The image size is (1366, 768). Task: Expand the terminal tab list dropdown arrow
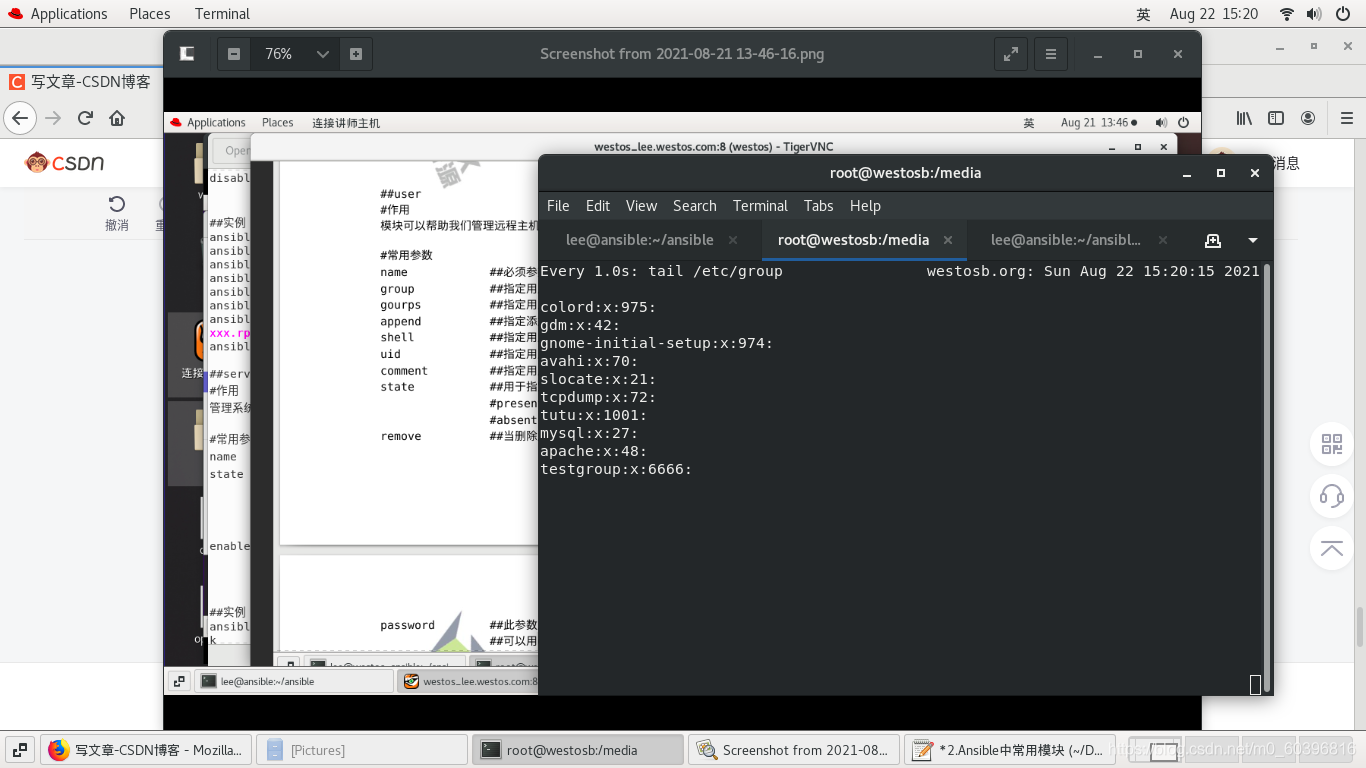[1253, 240]
